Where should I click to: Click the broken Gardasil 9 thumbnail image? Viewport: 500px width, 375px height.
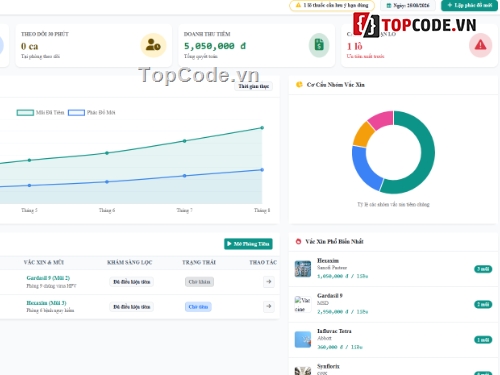(x=303, y=304)
